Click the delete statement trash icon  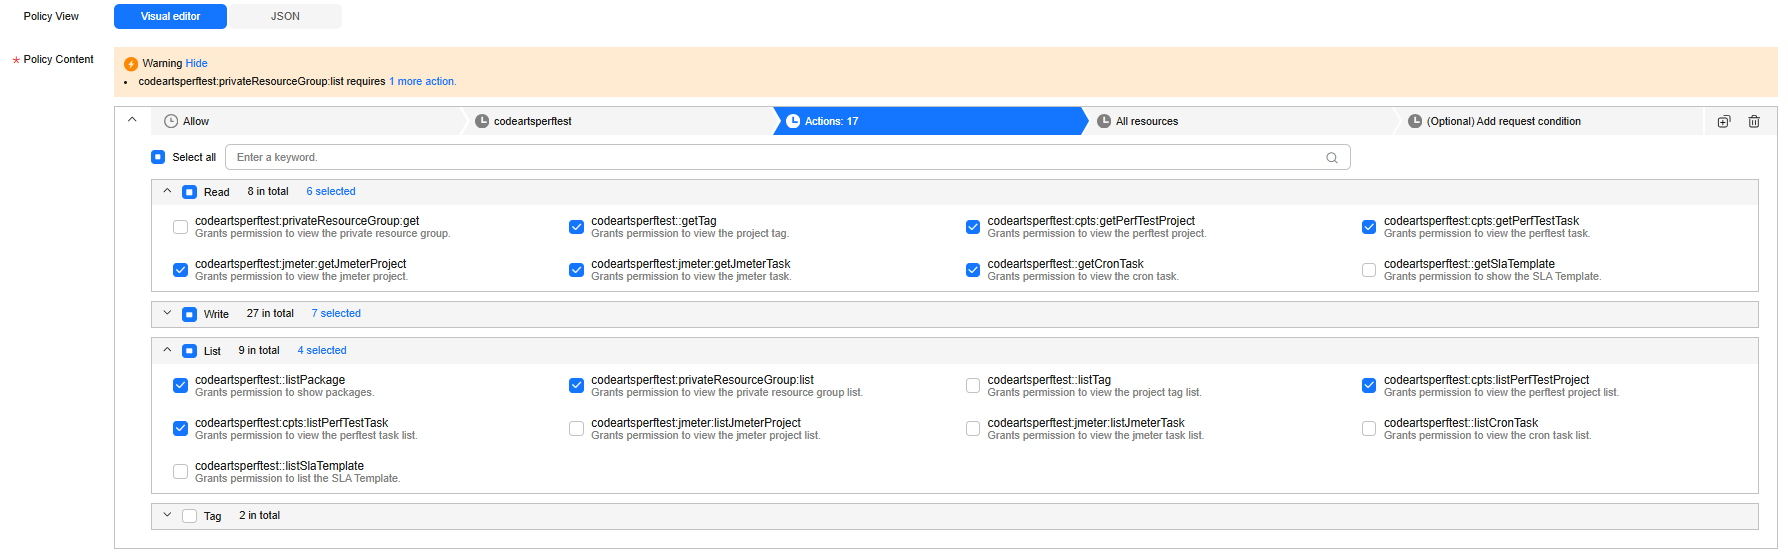[1754, 121]
